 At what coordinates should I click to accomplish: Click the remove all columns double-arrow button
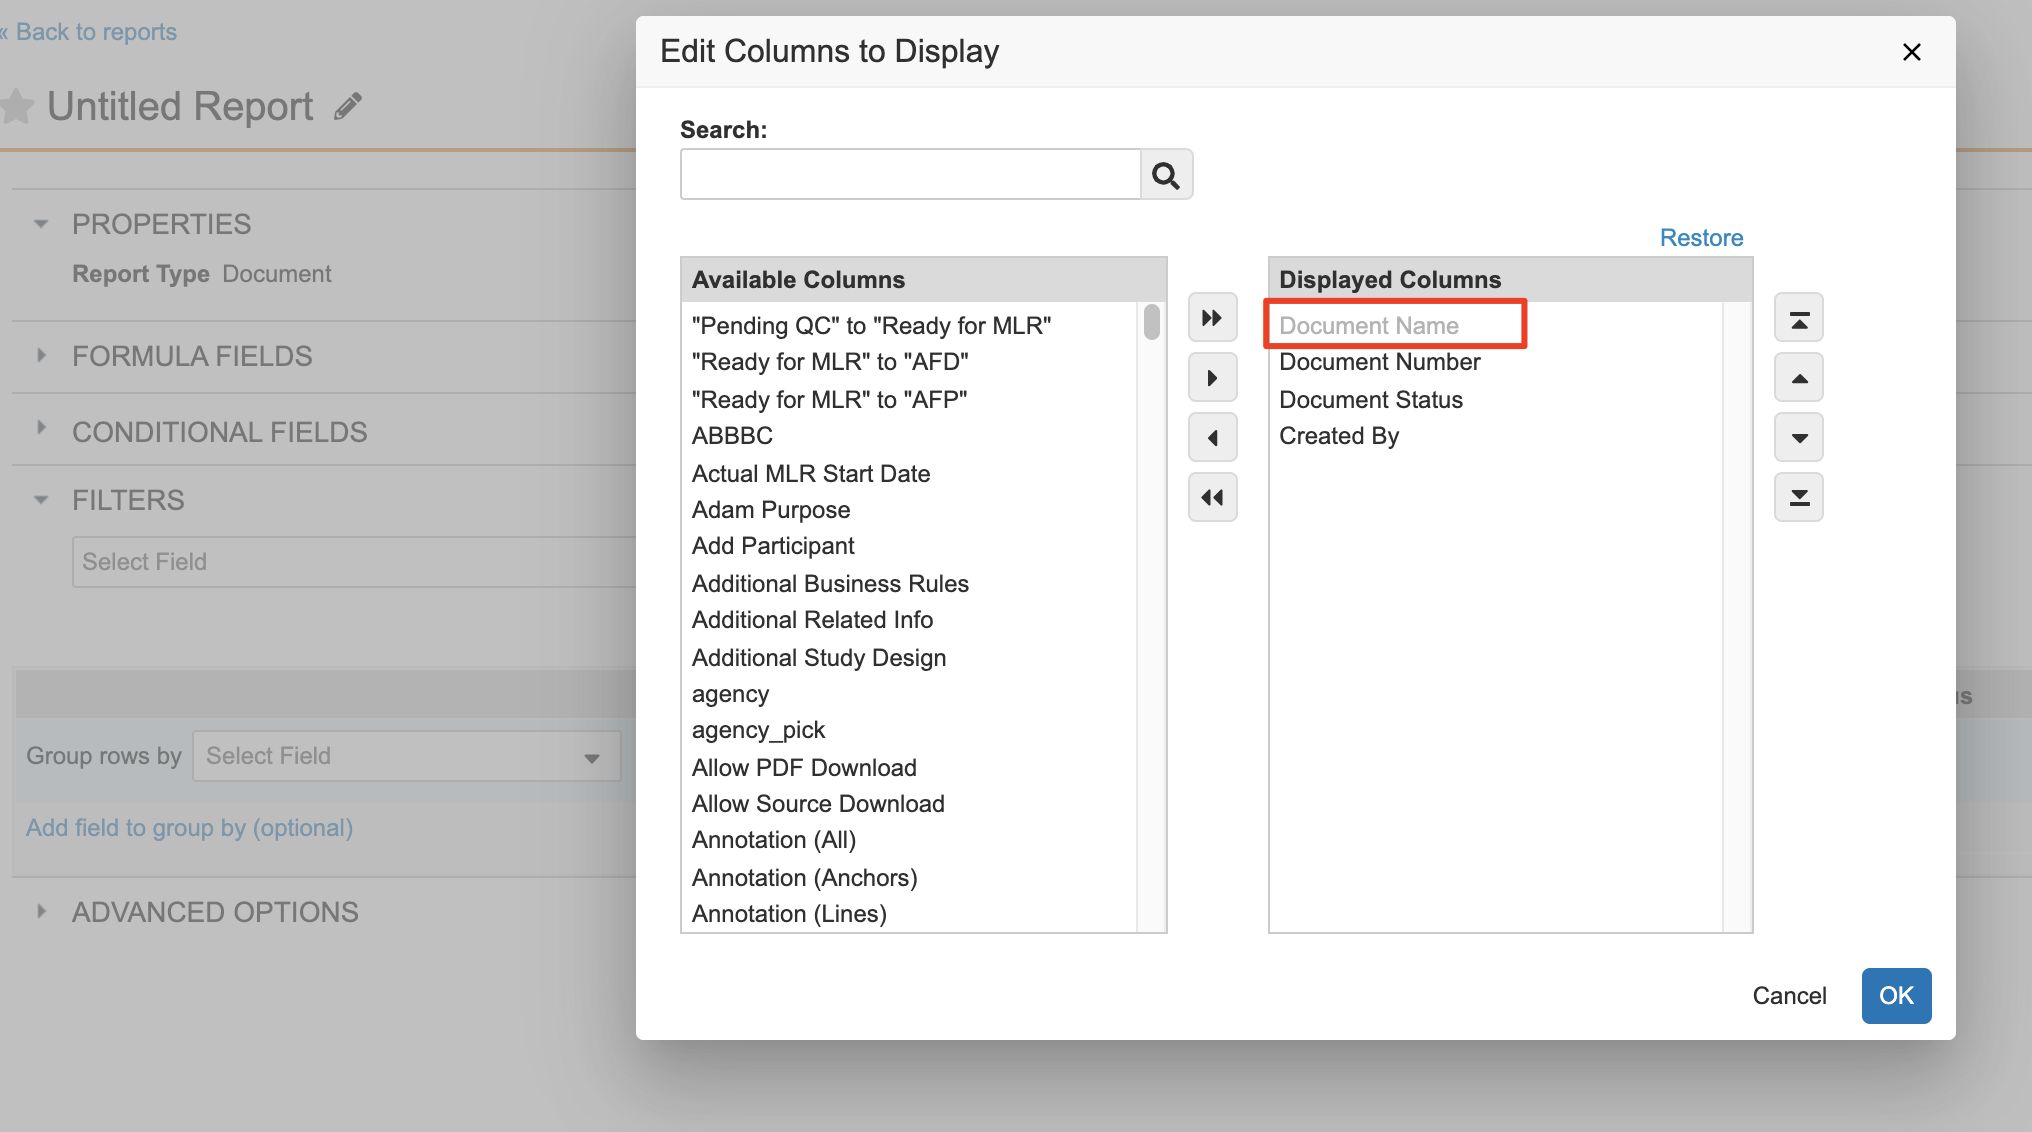pyautogui.click(x=1212, y=498)
